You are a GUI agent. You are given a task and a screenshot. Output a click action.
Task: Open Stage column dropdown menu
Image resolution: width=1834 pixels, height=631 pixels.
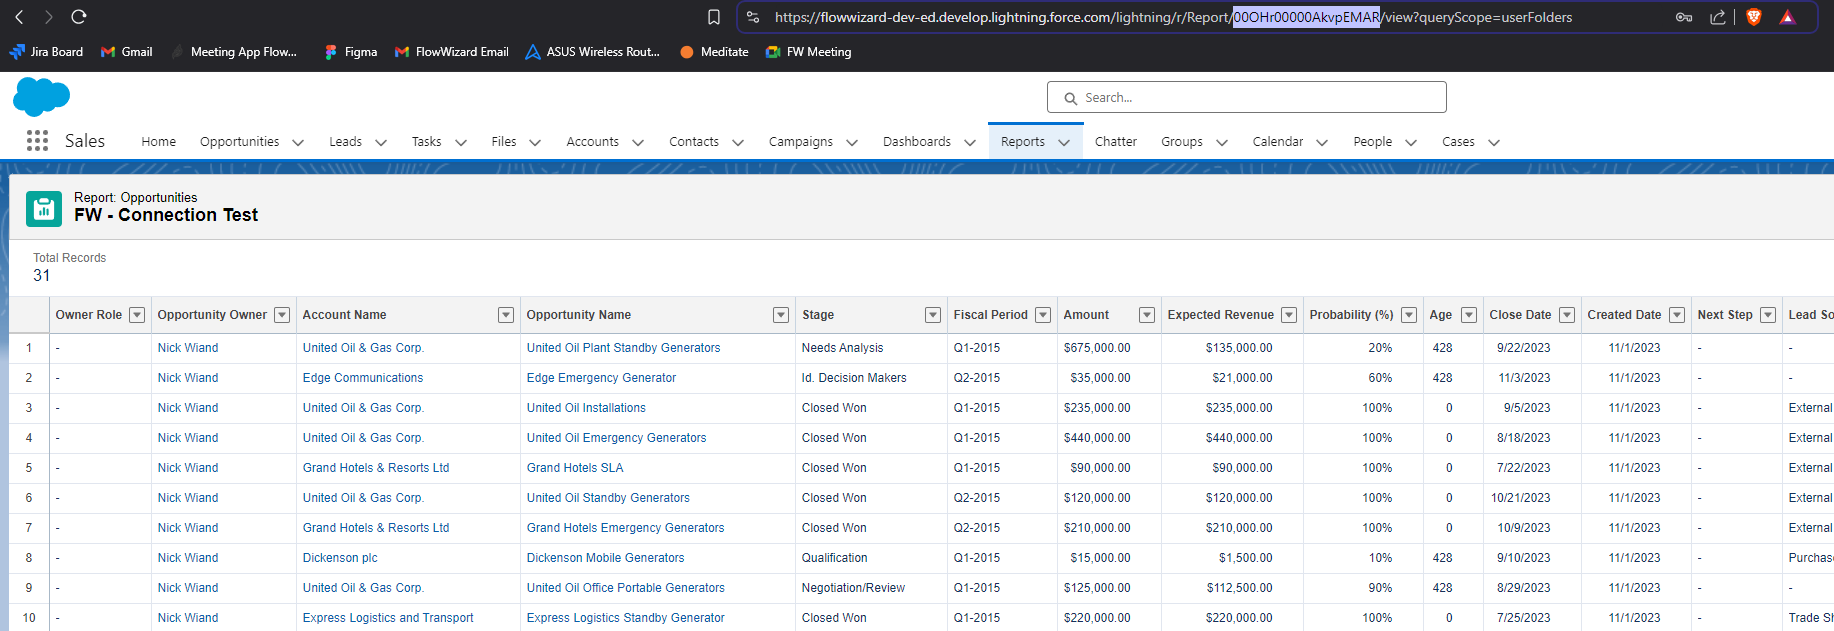click(x=932, y=315)
